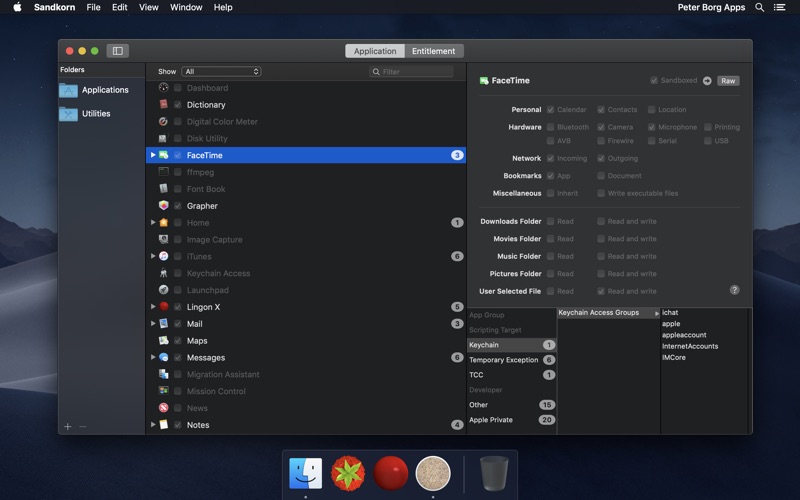Viewport: 800px width, 500px height.
Task: Select the appleaccount keychain group entry
Action: [x=684, y=335]
